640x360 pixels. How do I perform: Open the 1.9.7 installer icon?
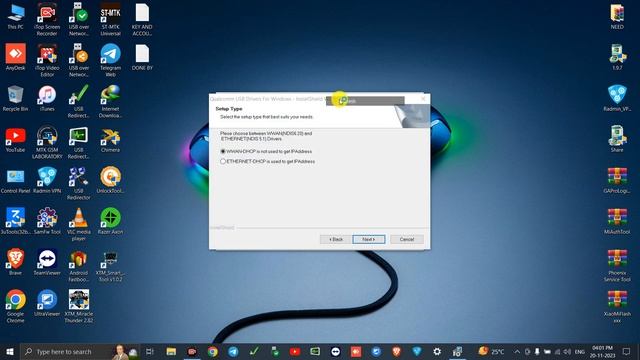coord(617,57)
